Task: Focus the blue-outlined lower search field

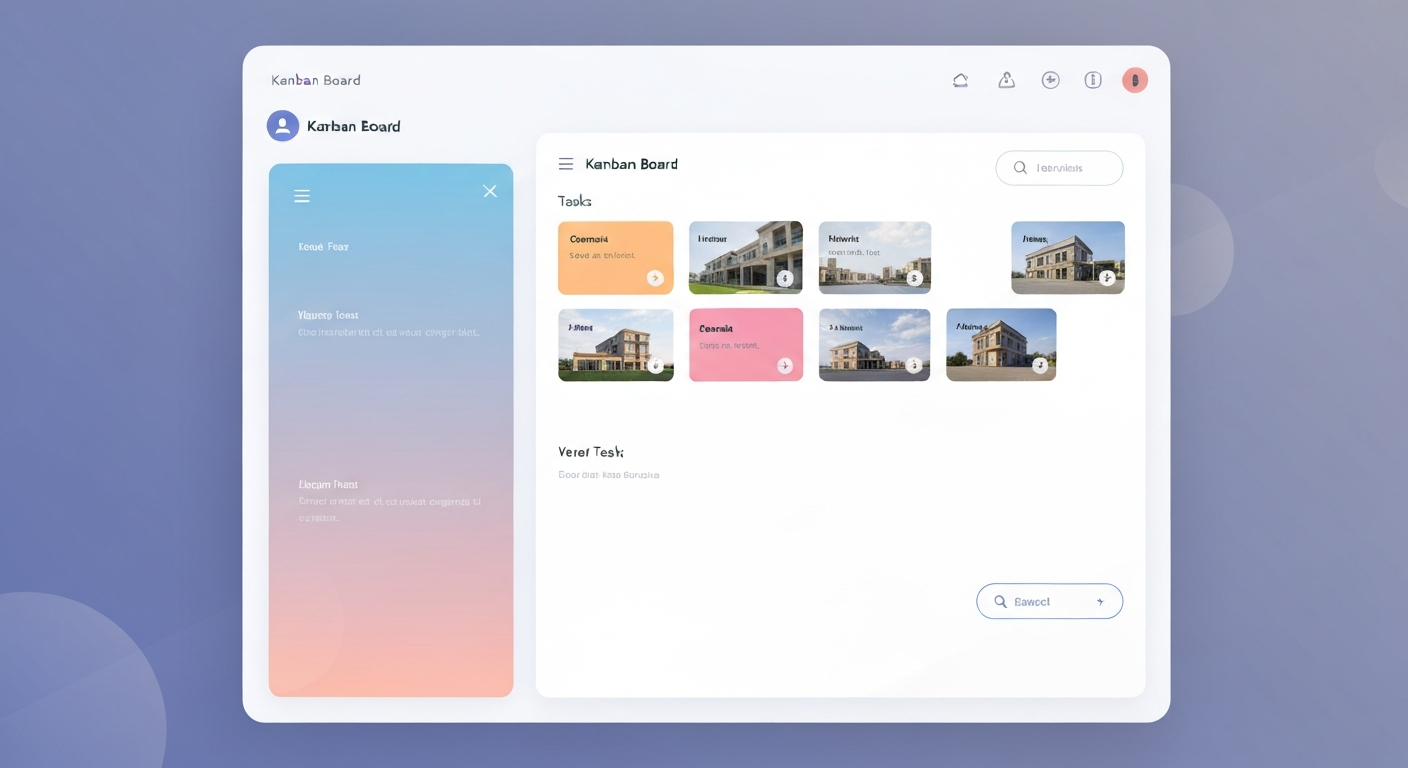Action: (x=1050, y=601)
